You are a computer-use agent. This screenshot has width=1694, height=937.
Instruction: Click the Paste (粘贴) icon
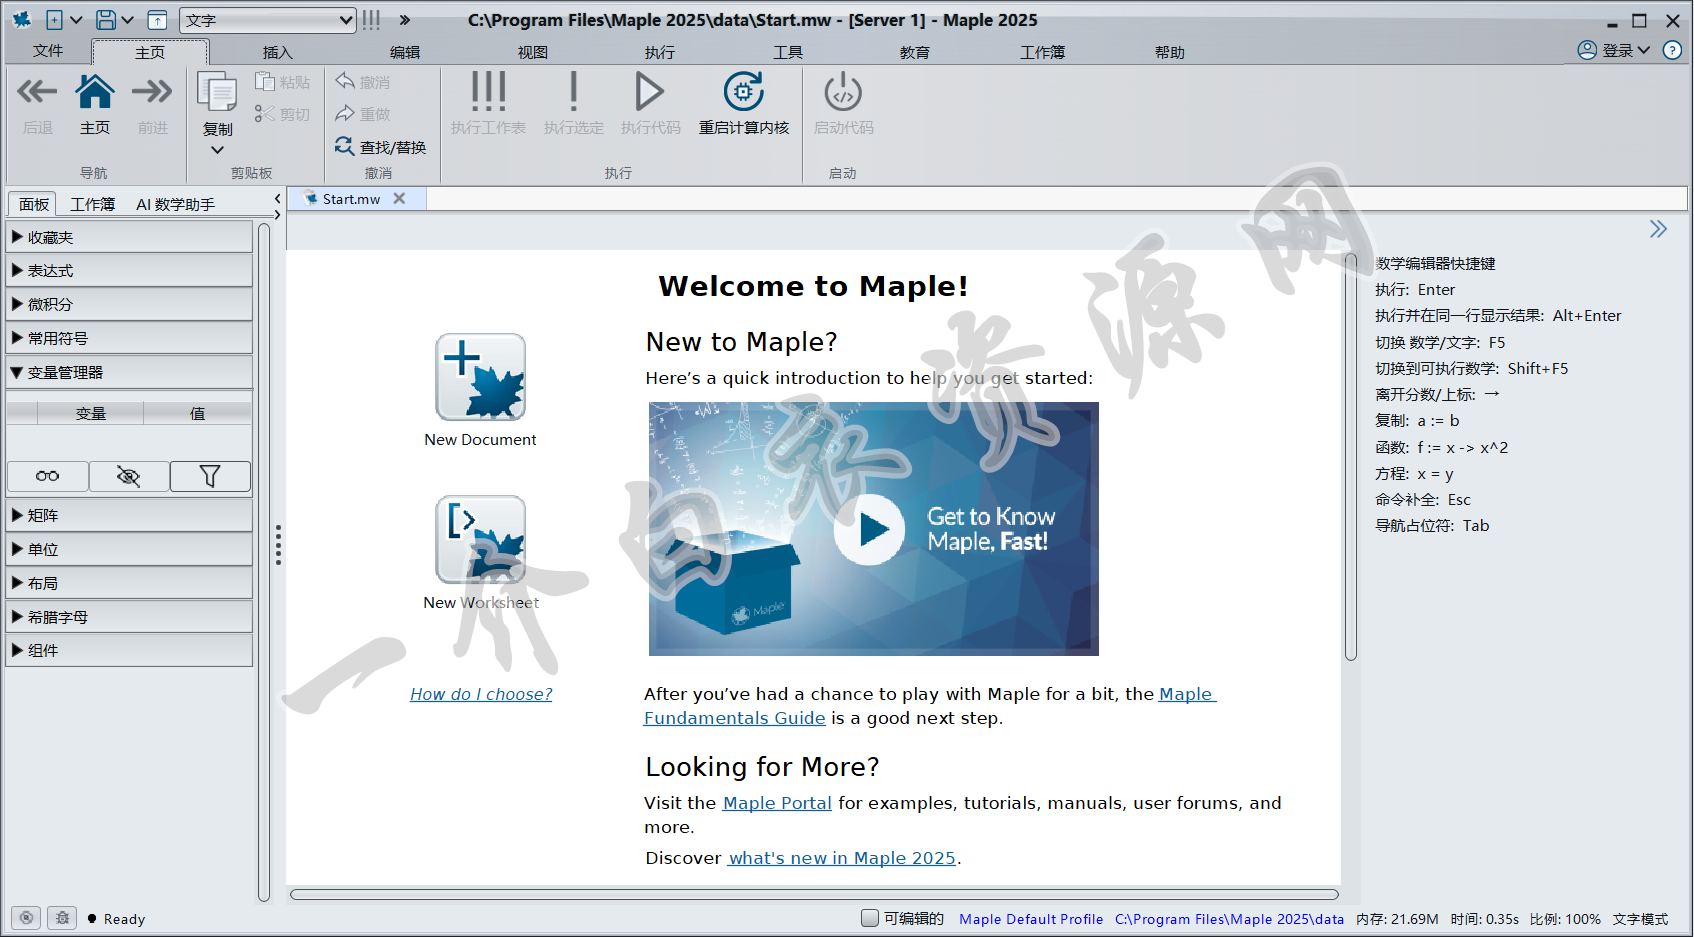265,82
